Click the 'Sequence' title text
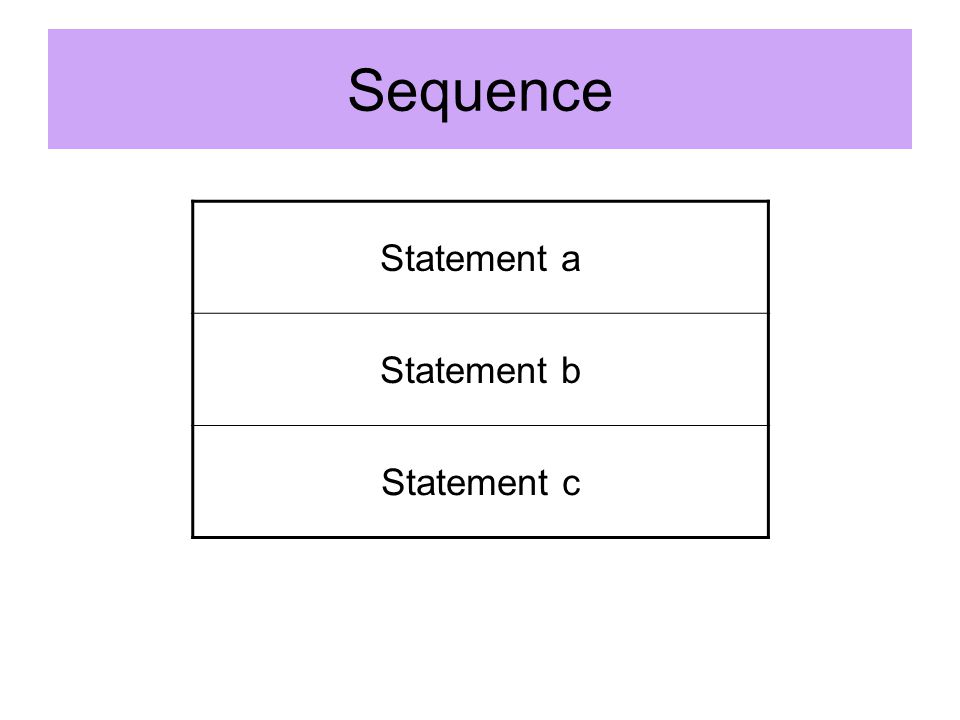This screenshot has width=960, height=720. point(480,92)
